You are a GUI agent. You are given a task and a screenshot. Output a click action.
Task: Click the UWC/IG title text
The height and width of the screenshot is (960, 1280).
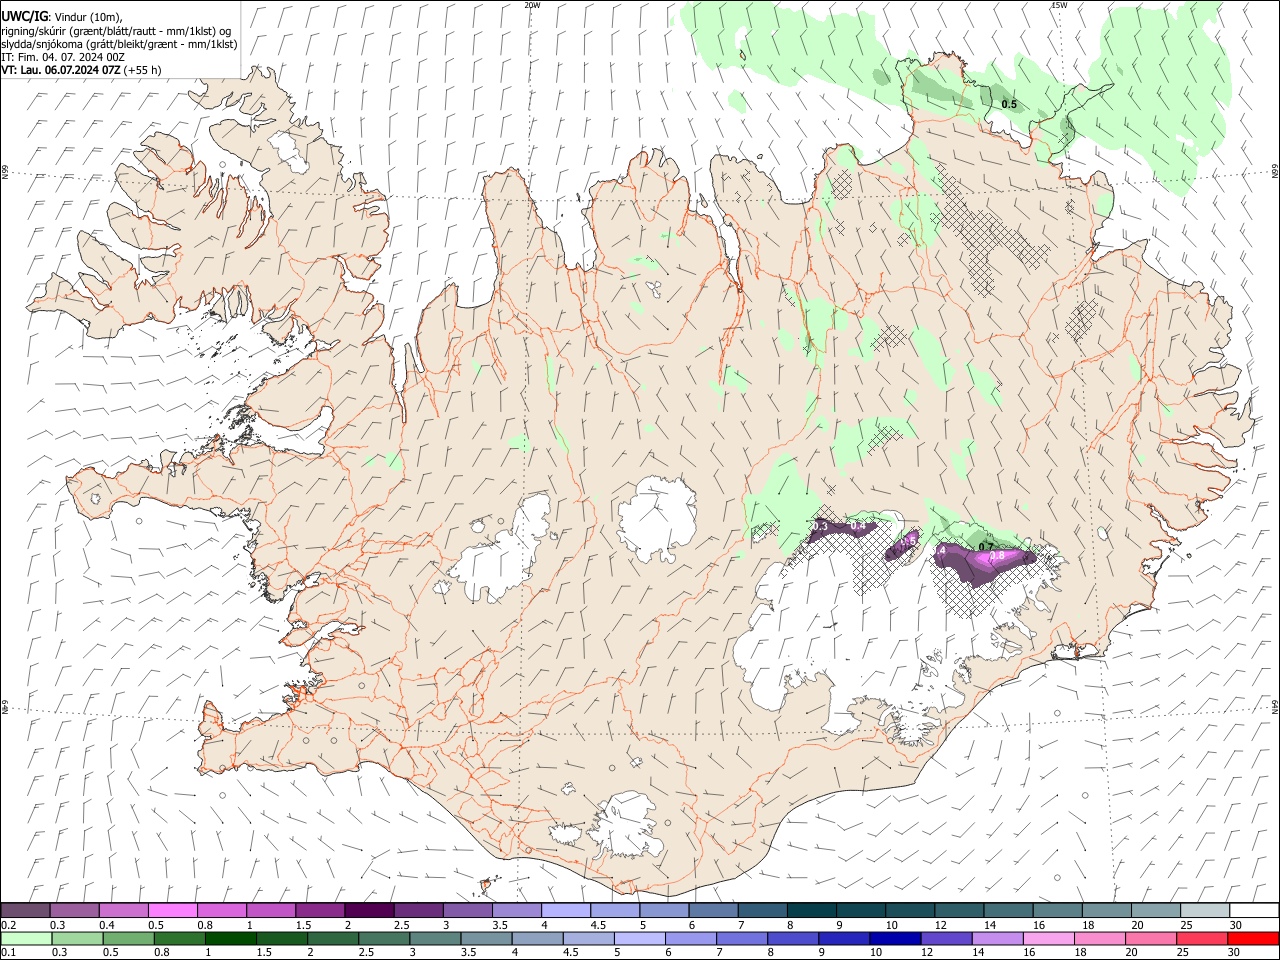coord(24,16)
